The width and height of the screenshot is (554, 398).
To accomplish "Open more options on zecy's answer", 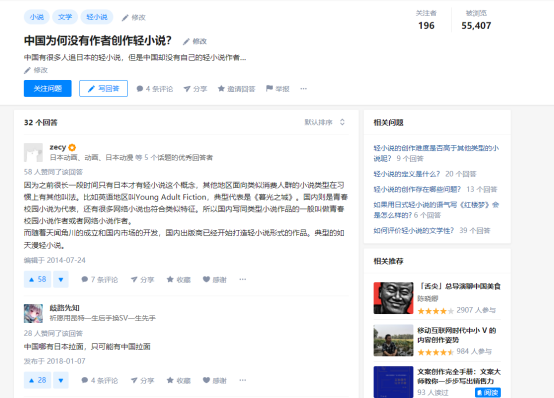I will pyautogui.click(x=242, y=279).
